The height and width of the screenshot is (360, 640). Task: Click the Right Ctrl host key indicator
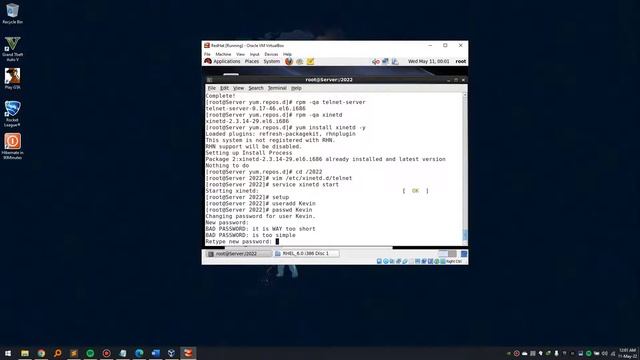point(453,261)
